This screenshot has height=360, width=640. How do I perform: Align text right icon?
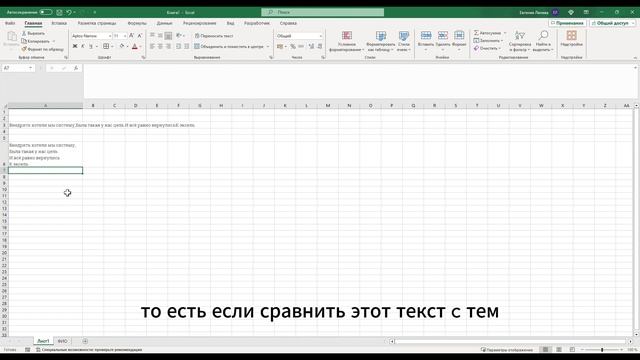tap(168, 47)
